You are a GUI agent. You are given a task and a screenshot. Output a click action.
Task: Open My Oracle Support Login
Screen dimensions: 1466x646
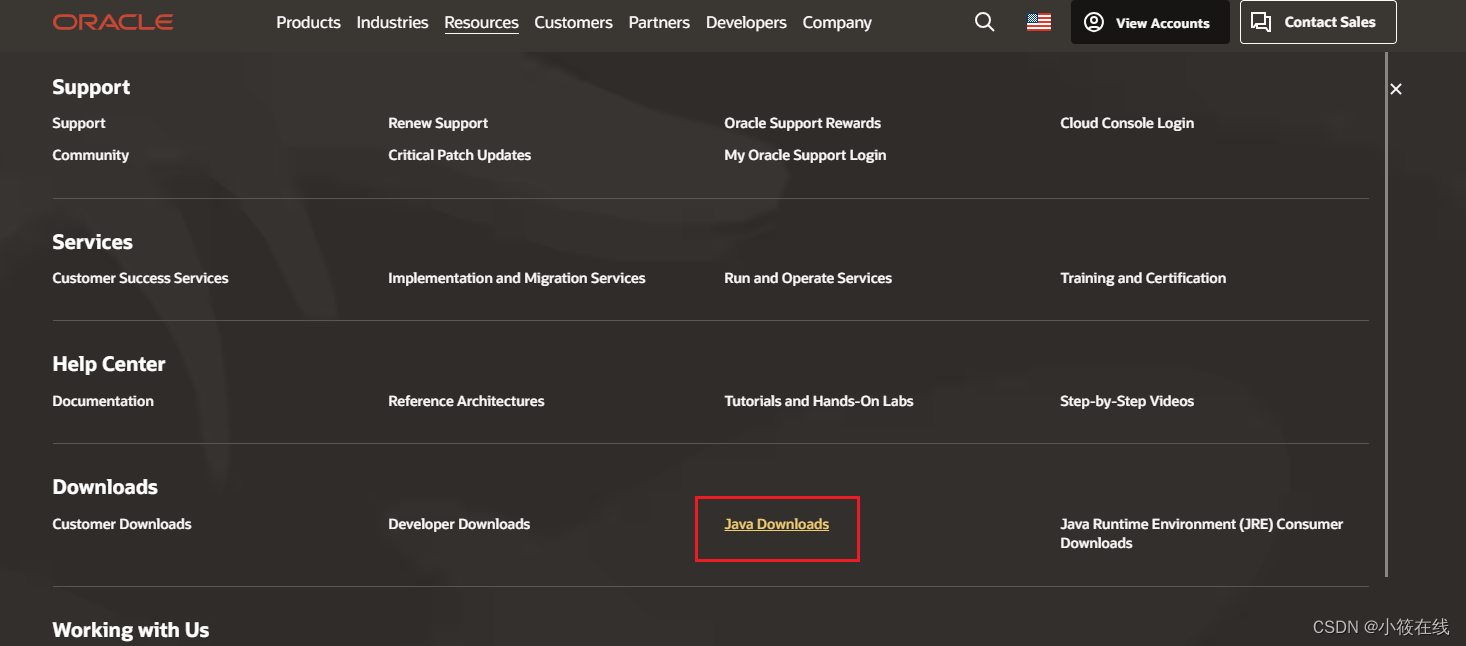[x=805, y=155]
